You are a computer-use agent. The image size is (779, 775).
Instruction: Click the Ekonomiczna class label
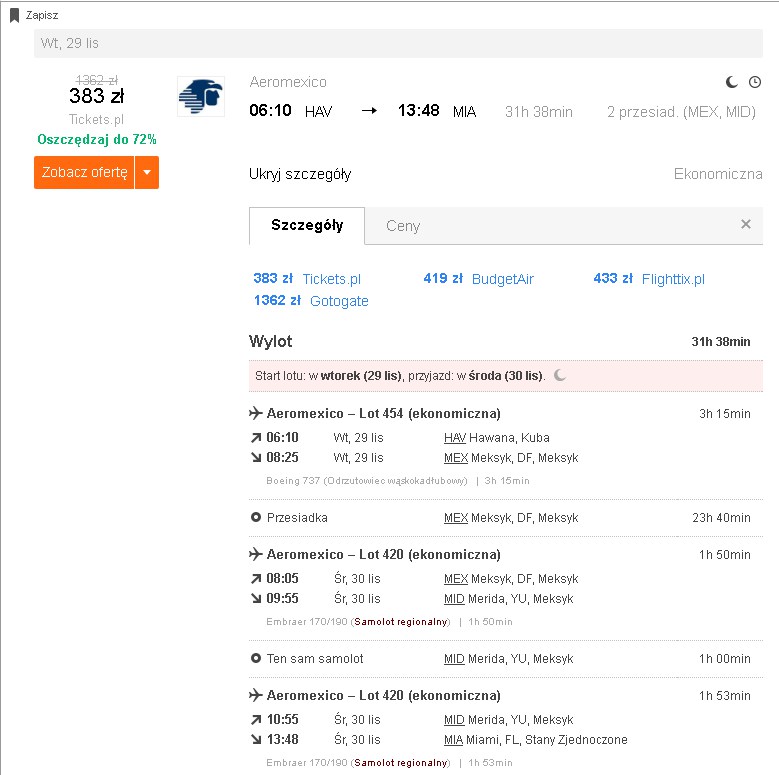[x=718, y=174]
